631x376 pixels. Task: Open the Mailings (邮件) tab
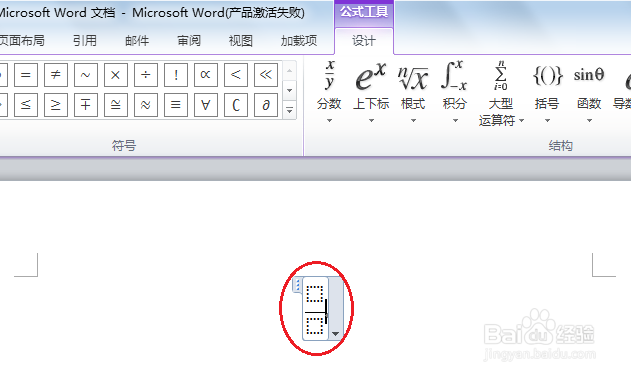pos(137,41)
